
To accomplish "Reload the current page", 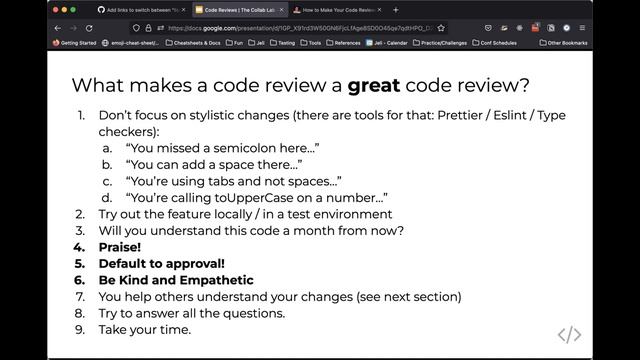I will (x=89, y=28).
